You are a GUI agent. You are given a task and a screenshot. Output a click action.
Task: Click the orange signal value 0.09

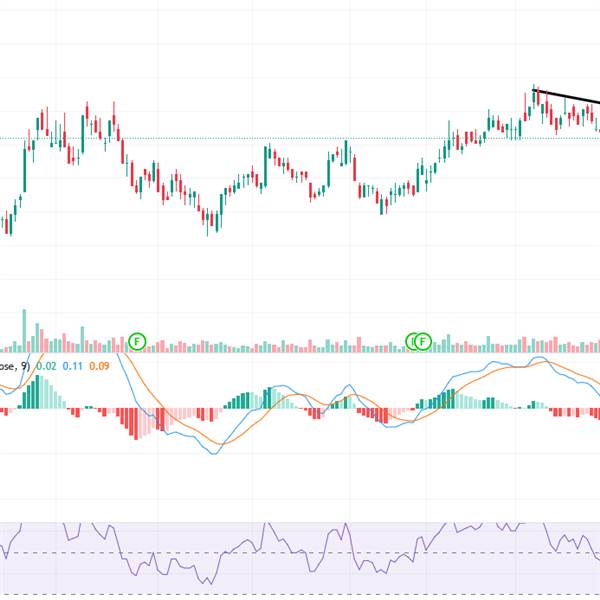point(99,366)
